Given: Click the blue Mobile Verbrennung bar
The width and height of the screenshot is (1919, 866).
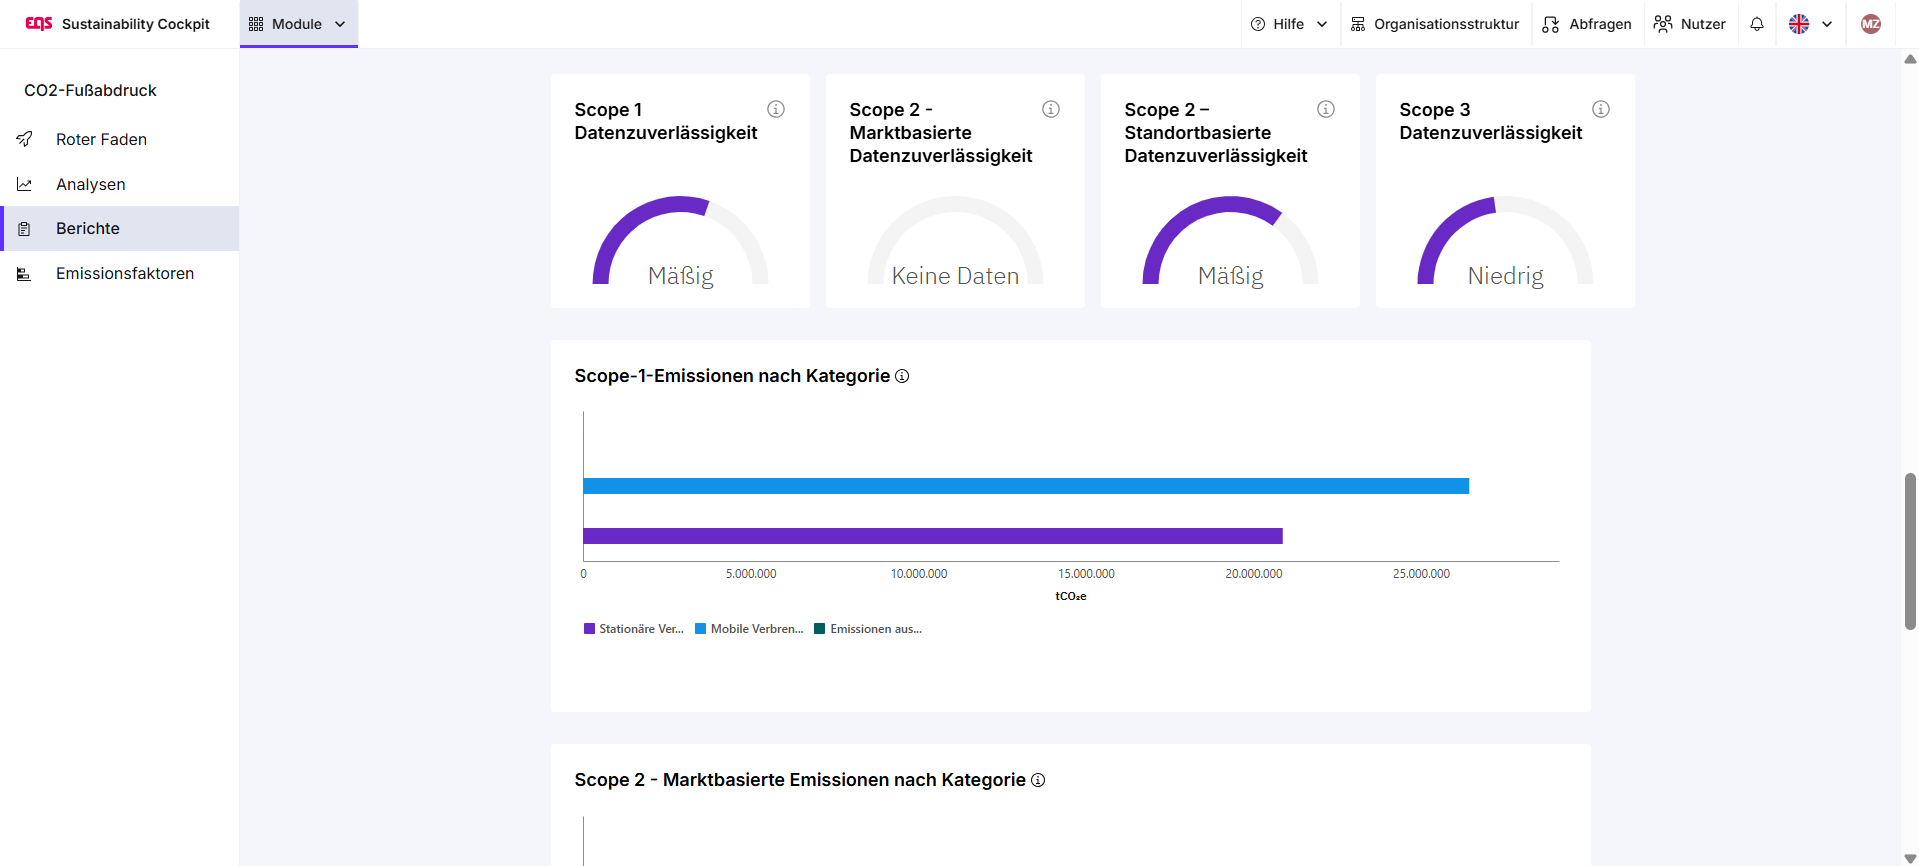Looking at the screenshot, I should (1025, 486).
